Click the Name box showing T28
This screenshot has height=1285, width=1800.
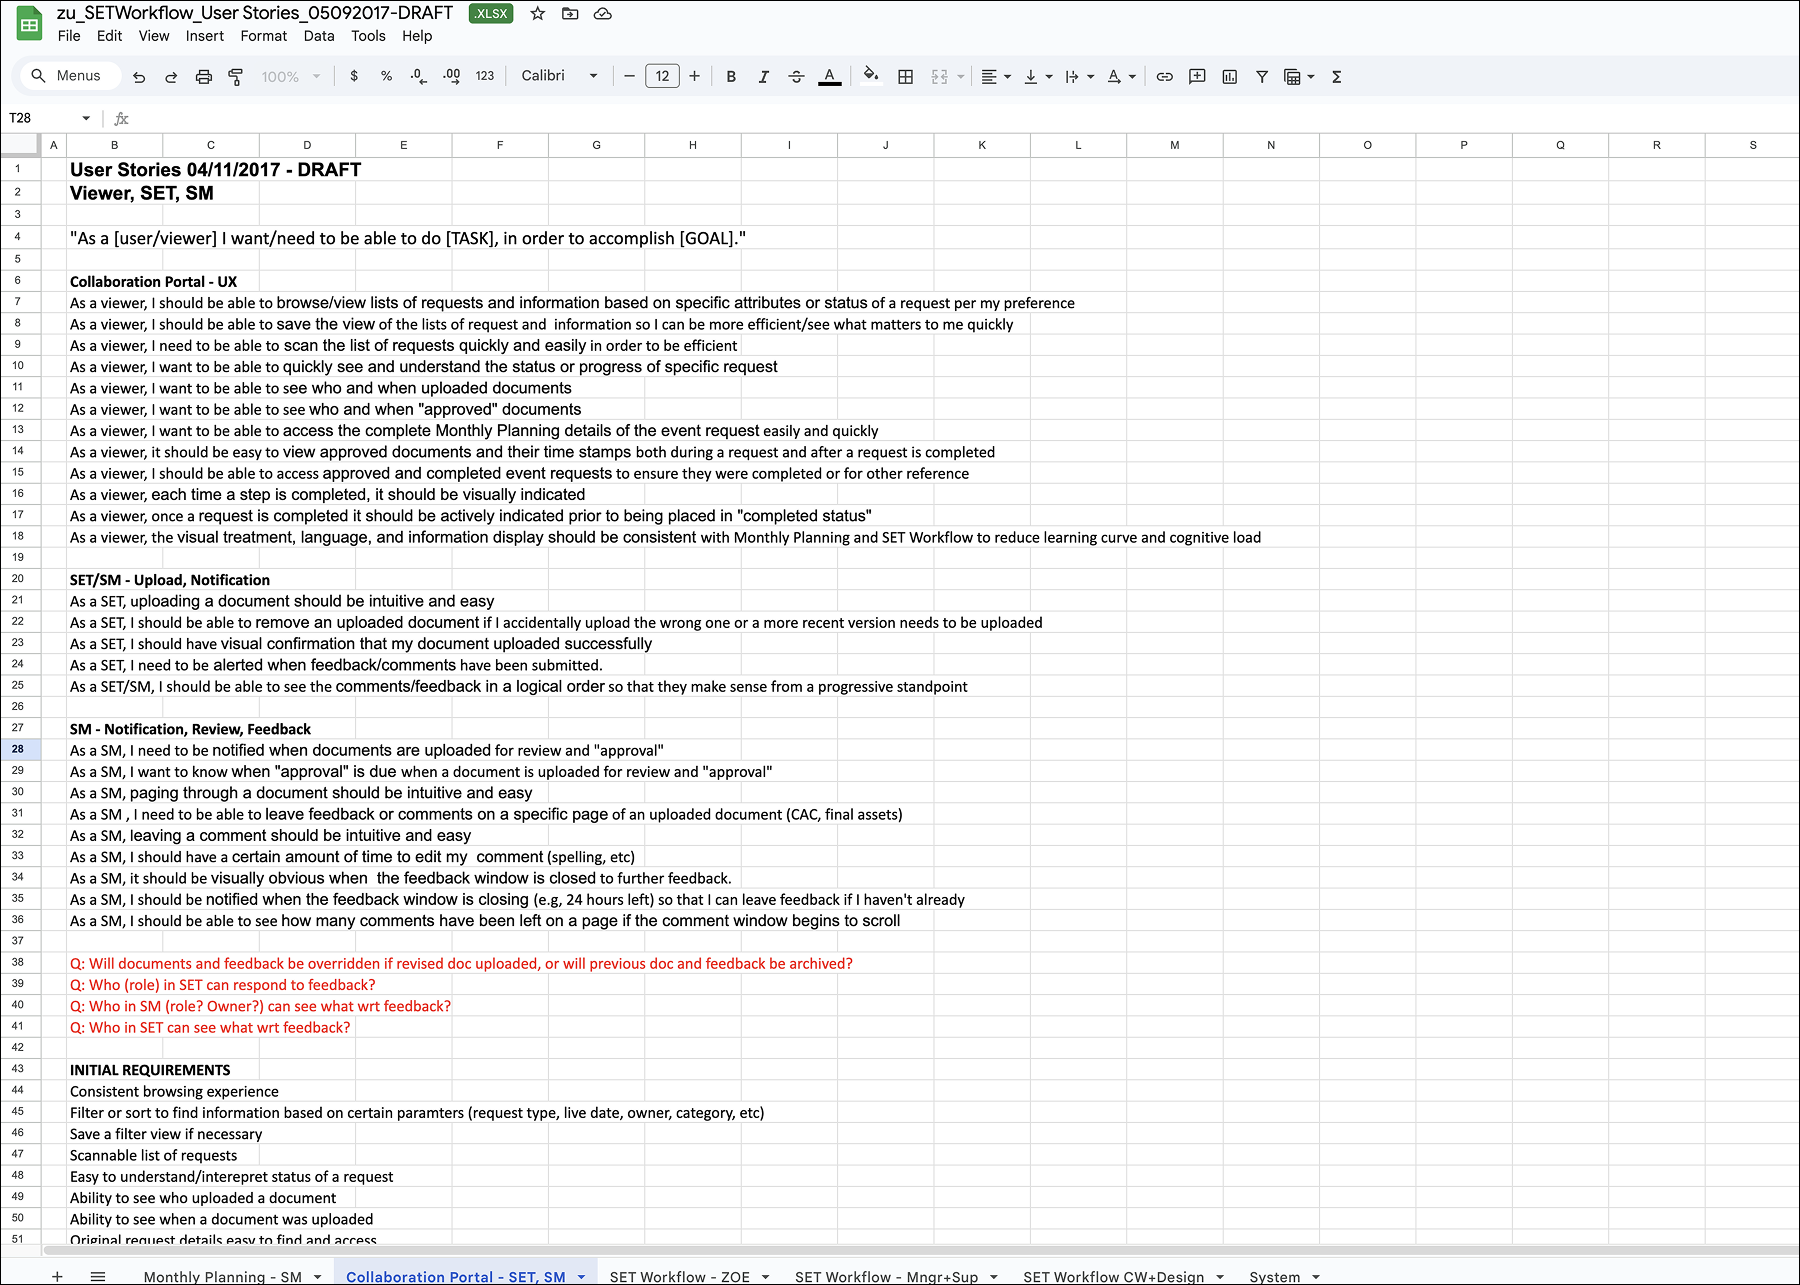(x=50, y=118)
